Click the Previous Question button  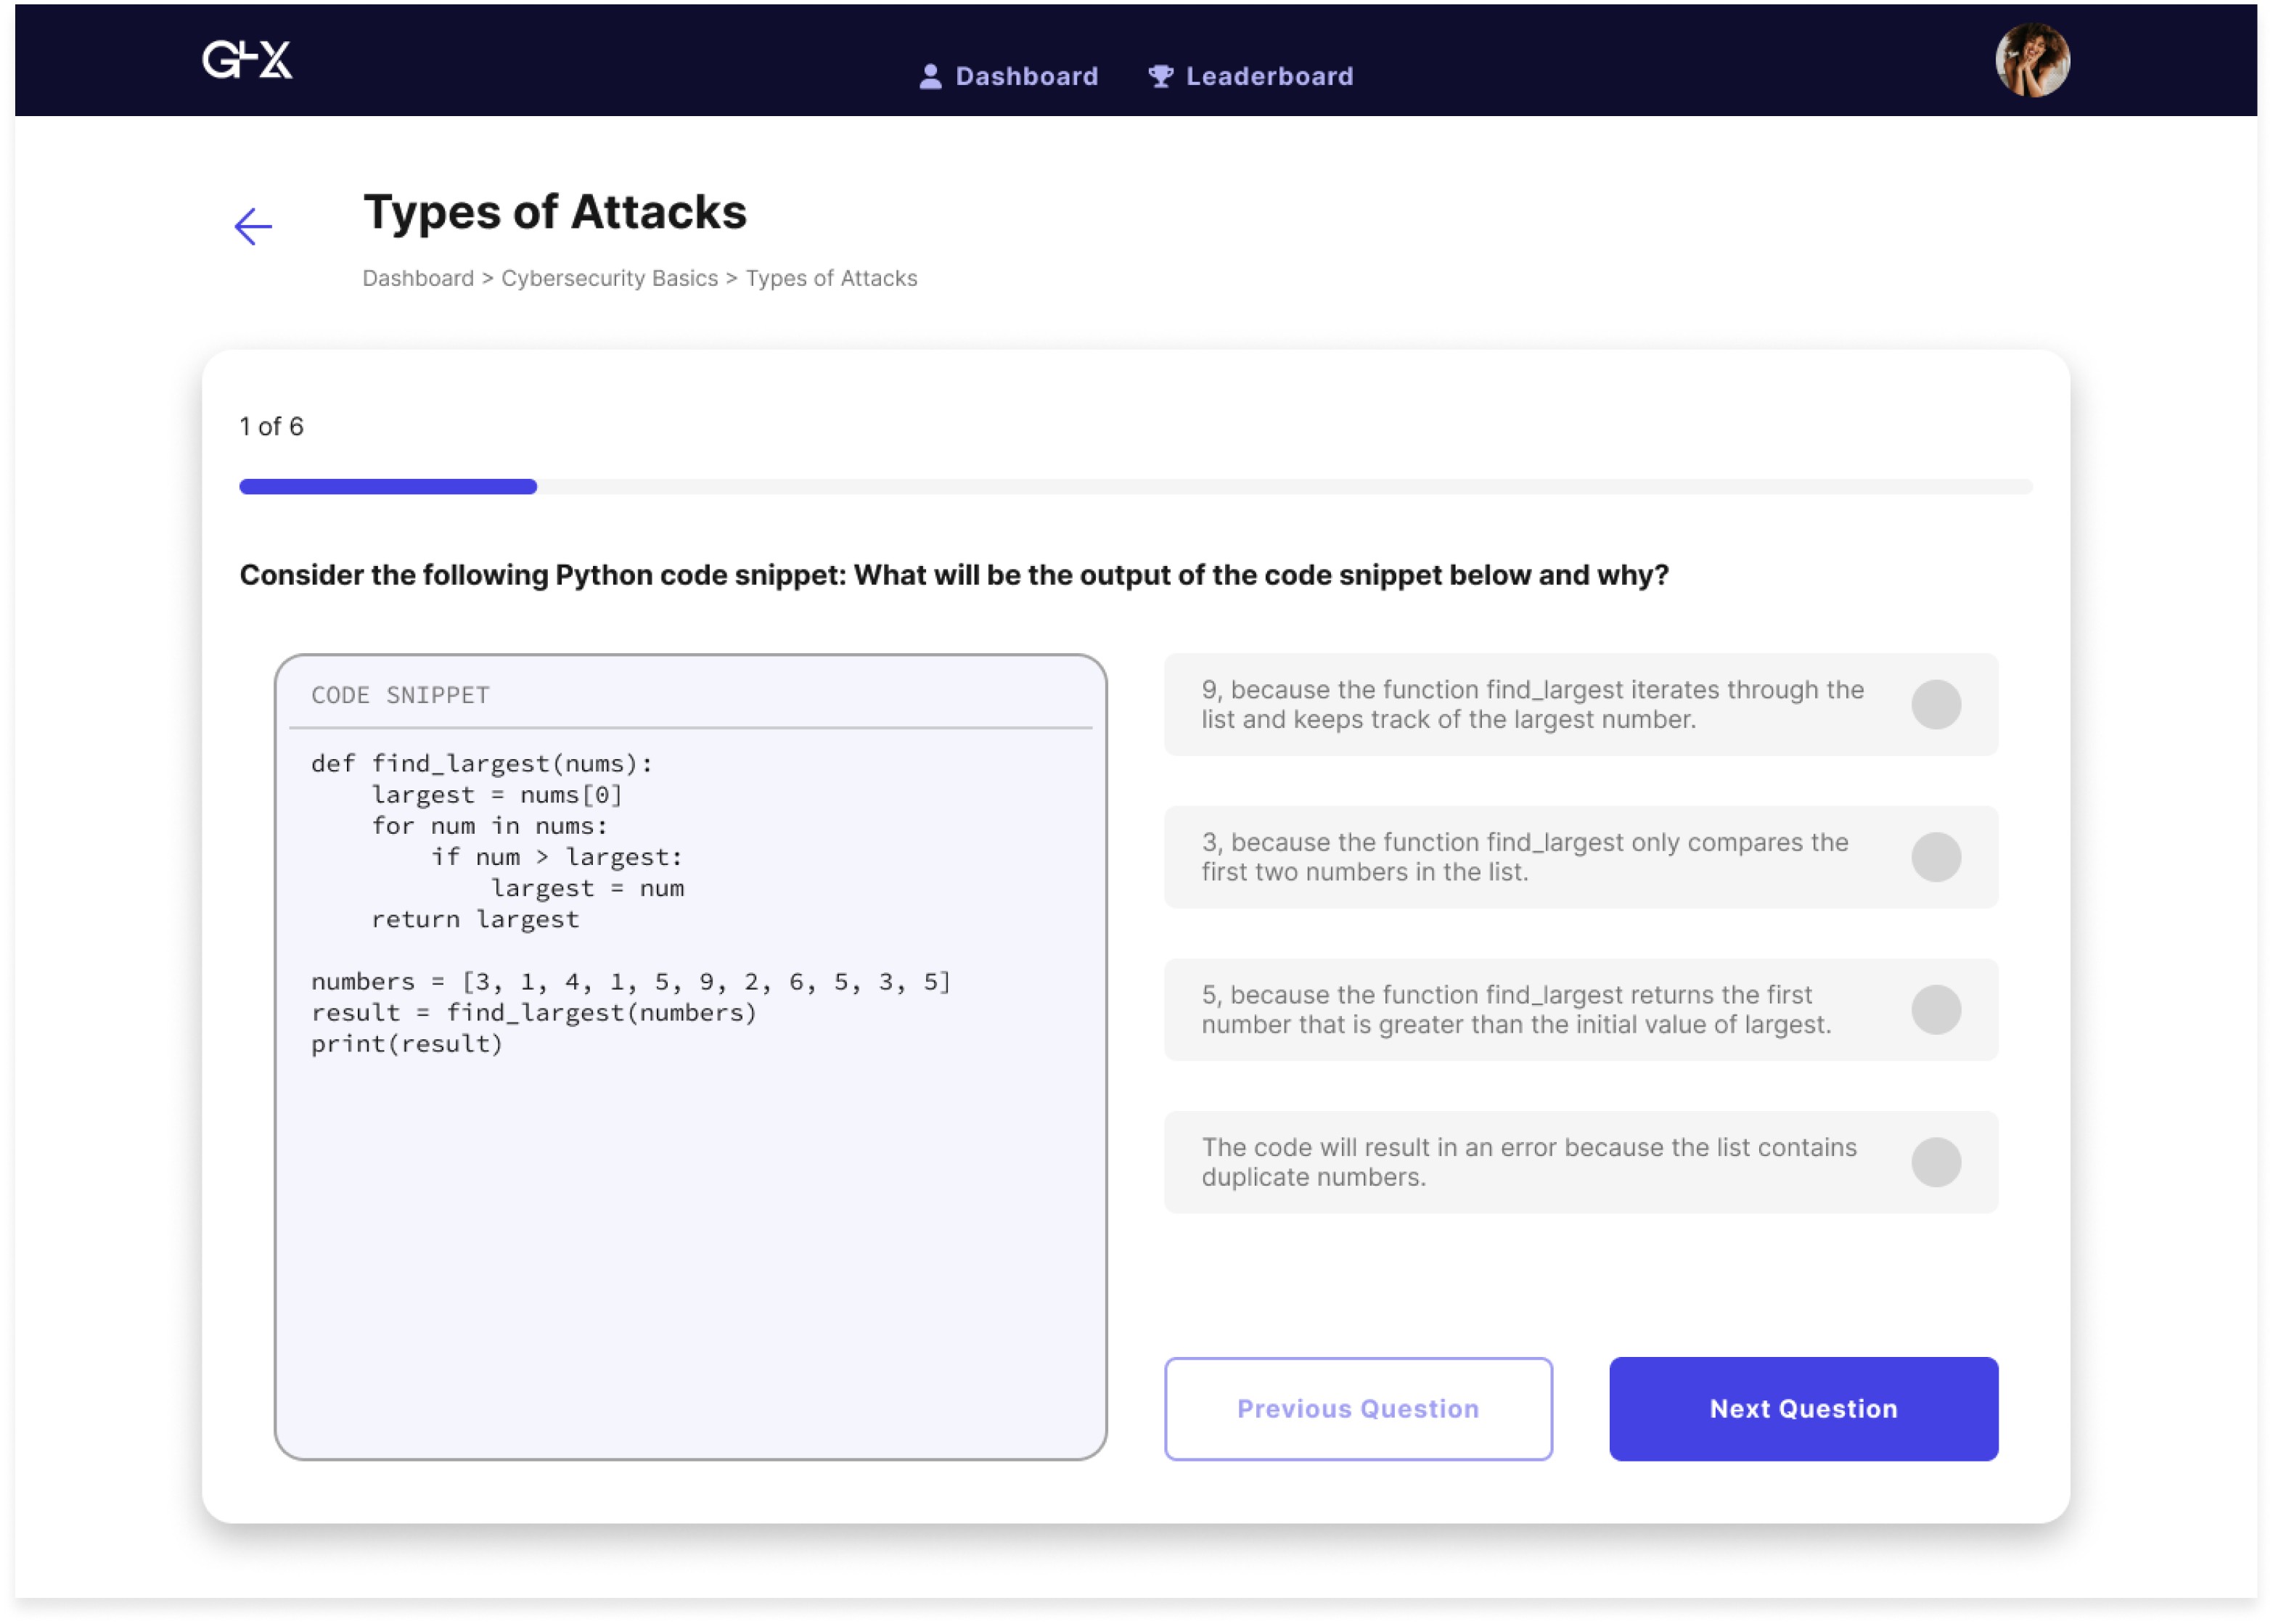(1357, 1408)
